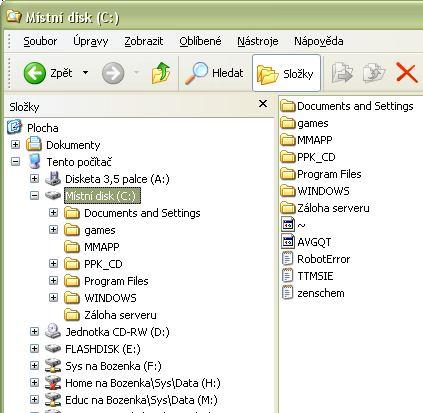Expand Jednotka CD-RW (D:) node
This screenshot has width=423, height=413.
[x=34, y=332]
